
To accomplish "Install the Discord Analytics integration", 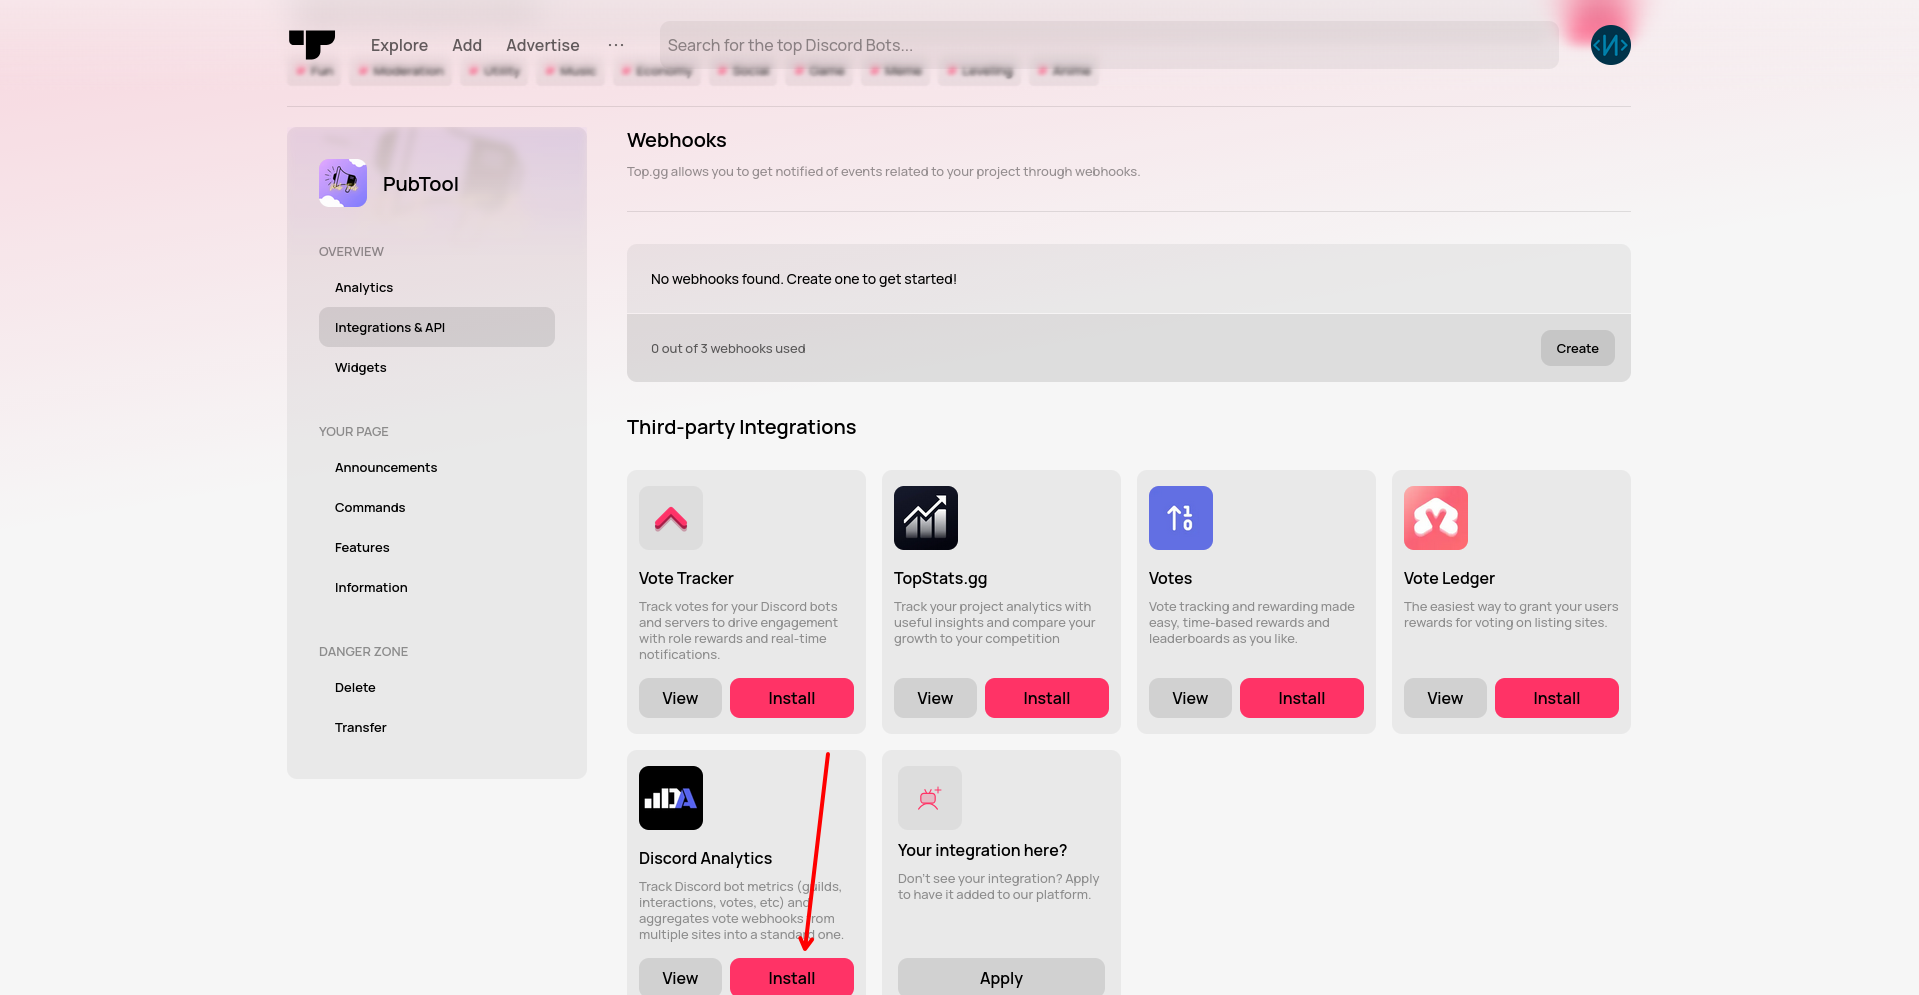I will point(792,977).
